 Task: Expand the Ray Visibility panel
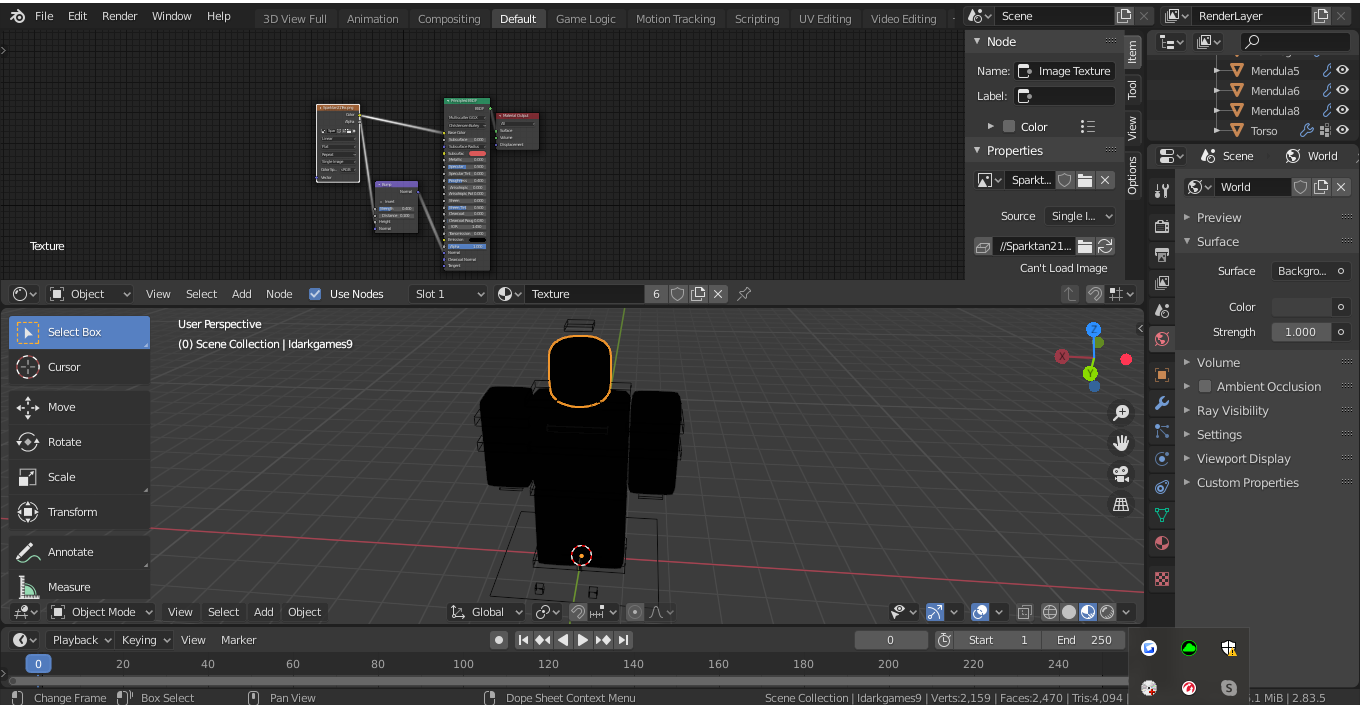click(1232, 411)
